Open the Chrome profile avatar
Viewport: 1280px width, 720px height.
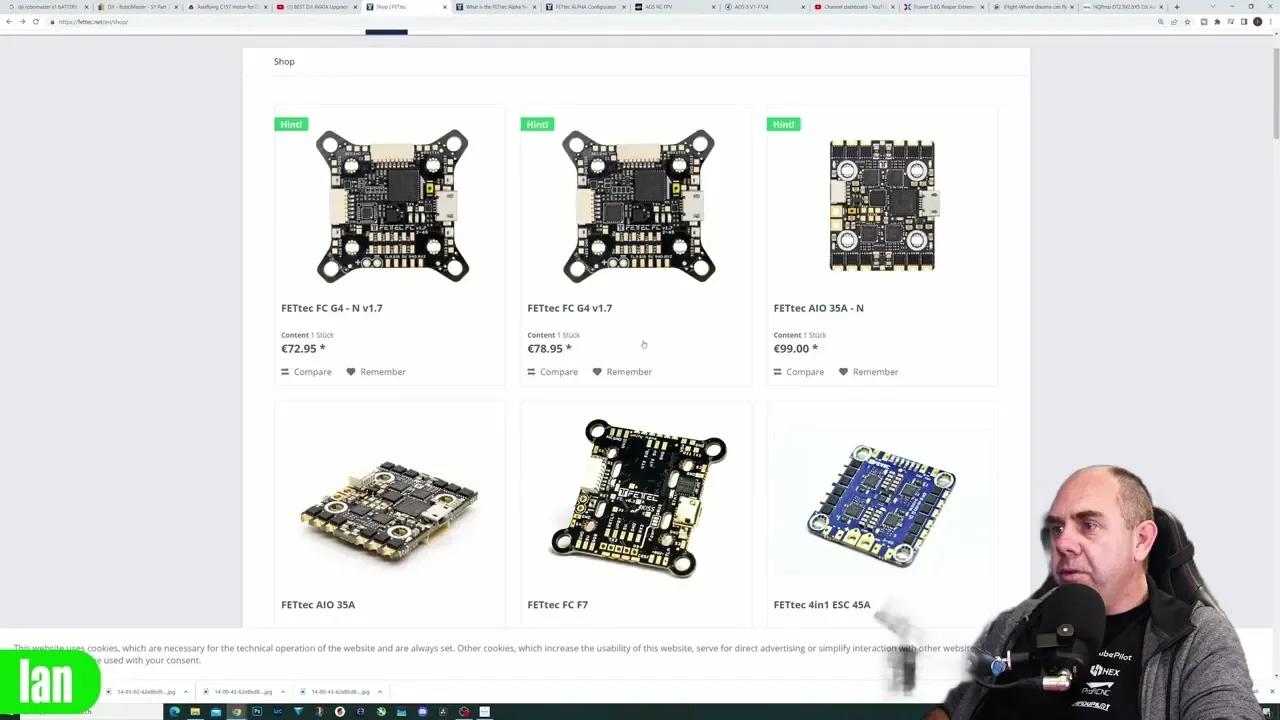click(1258, 22)
